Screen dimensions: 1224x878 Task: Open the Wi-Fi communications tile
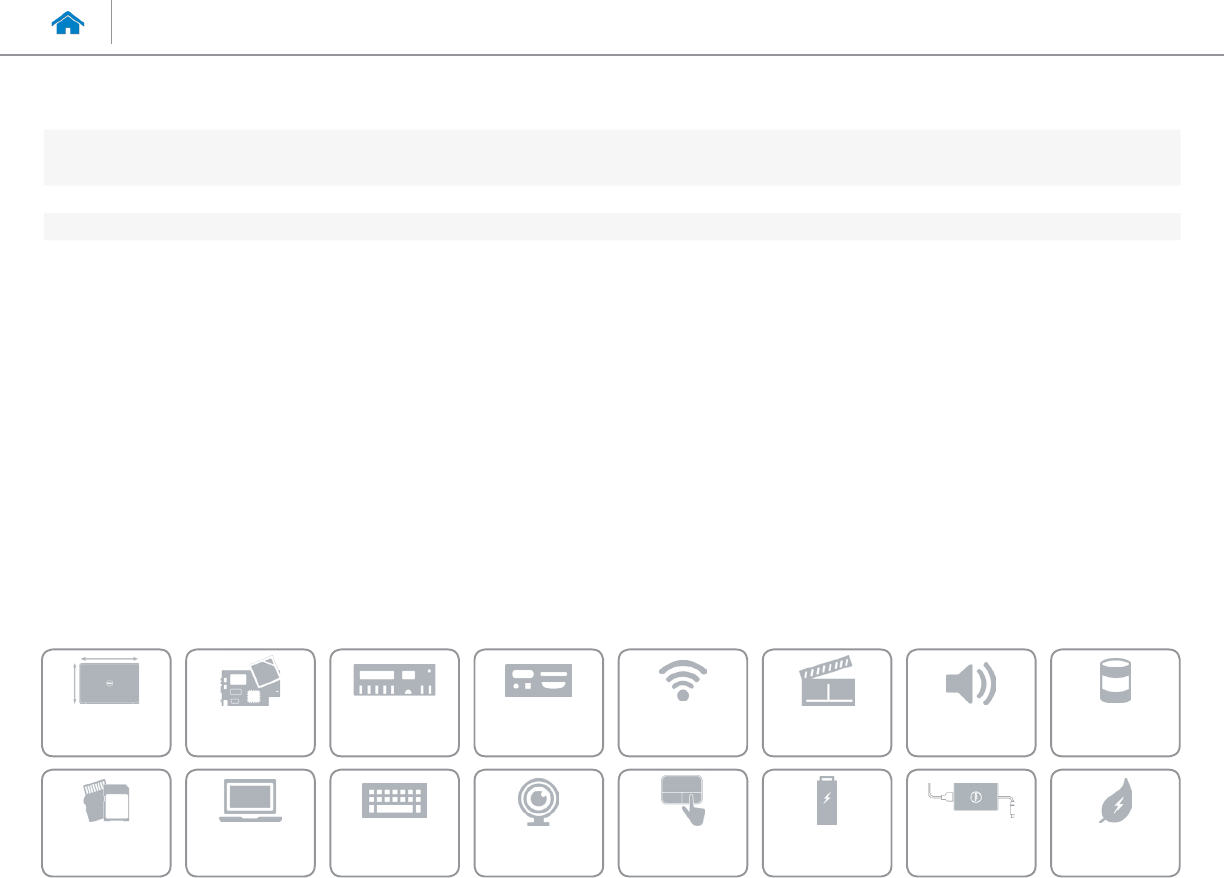click(682, 702)
